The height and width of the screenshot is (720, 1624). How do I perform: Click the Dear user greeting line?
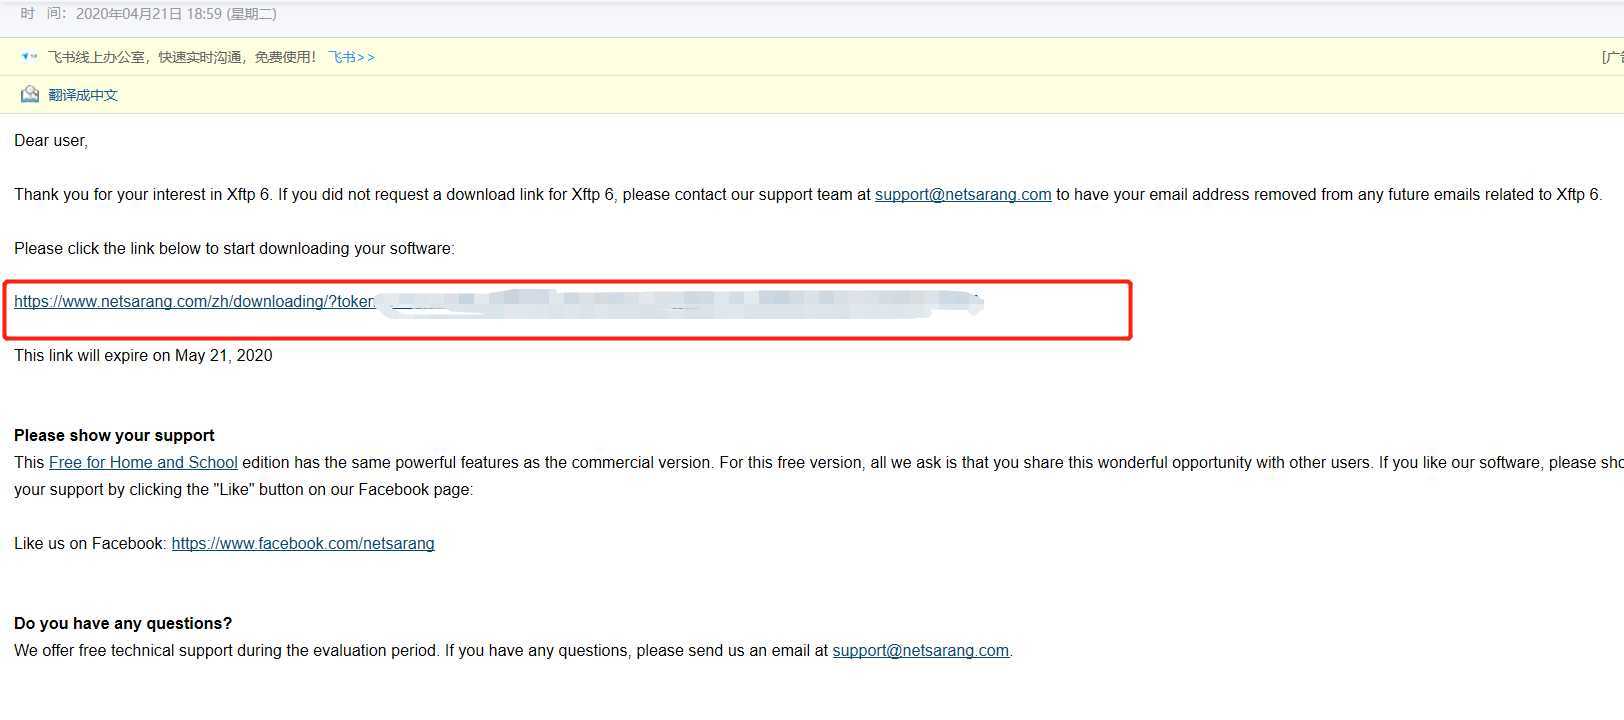[51, 140]
